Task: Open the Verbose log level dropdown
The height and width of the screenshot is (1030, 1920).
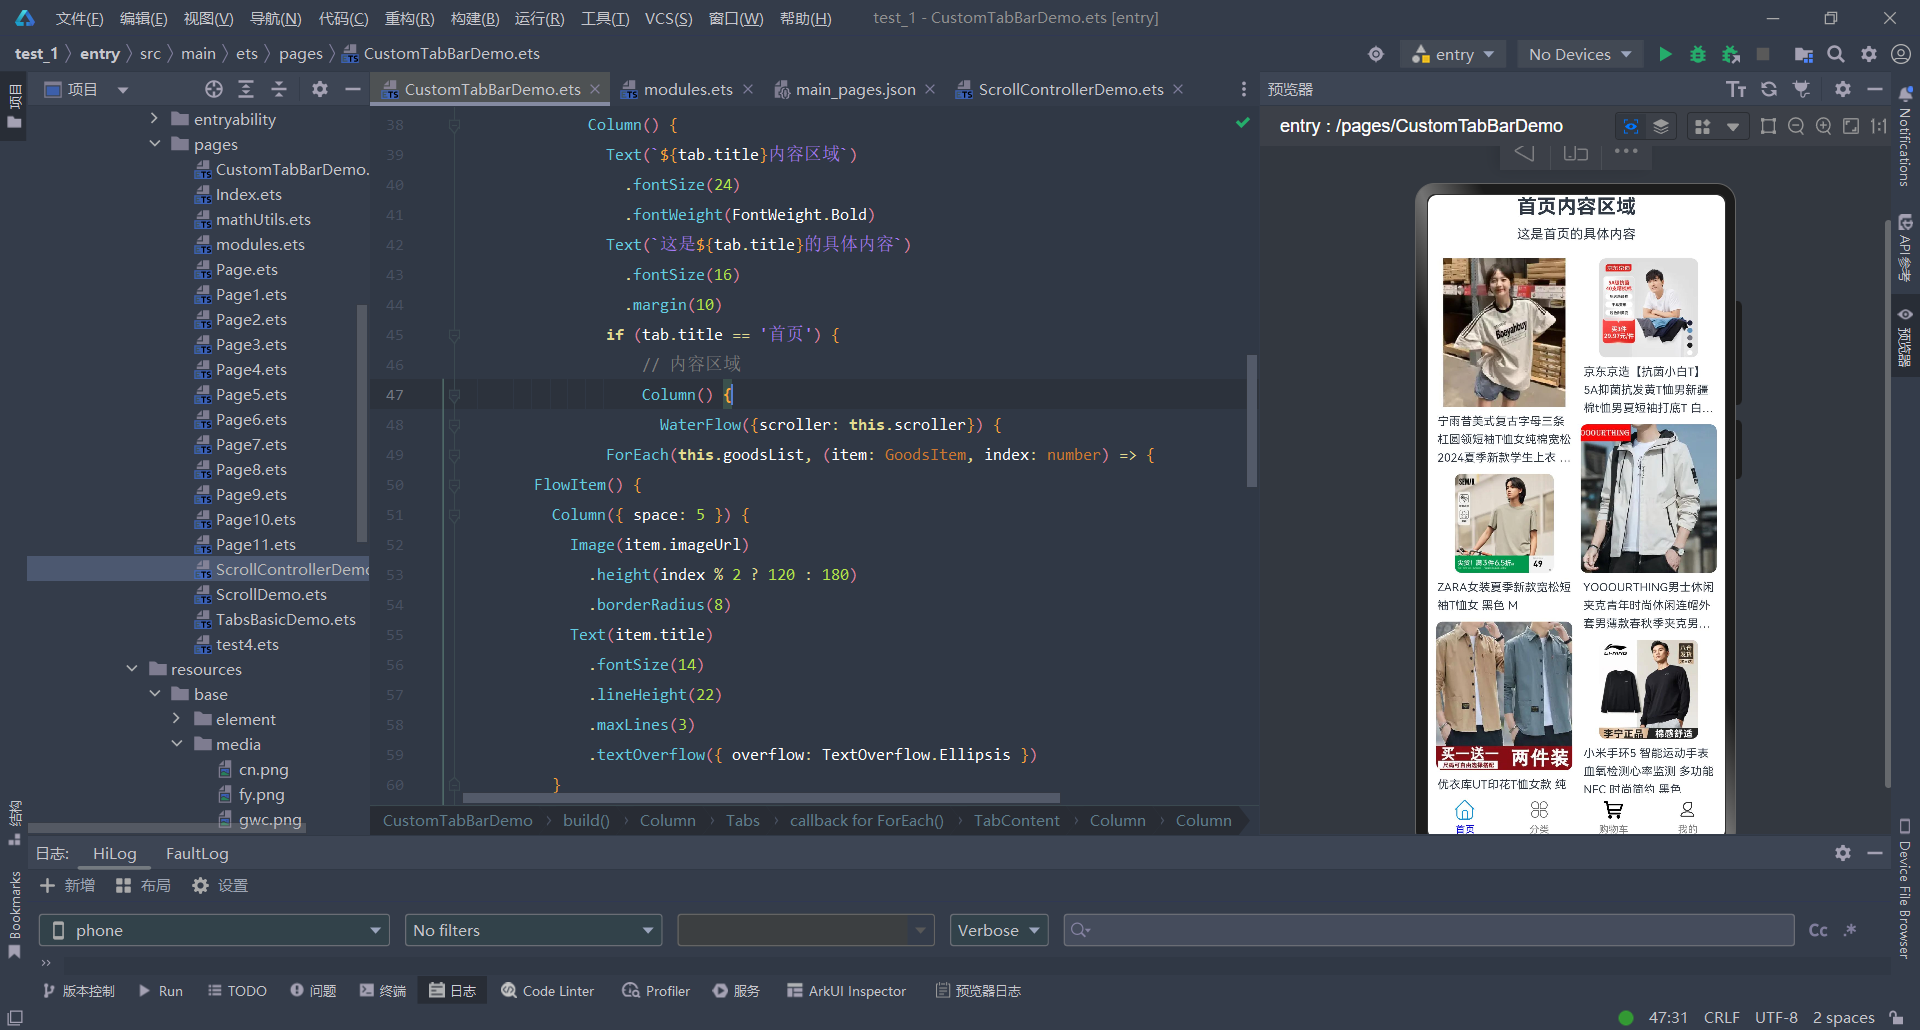Action: [x=998, y=930]
